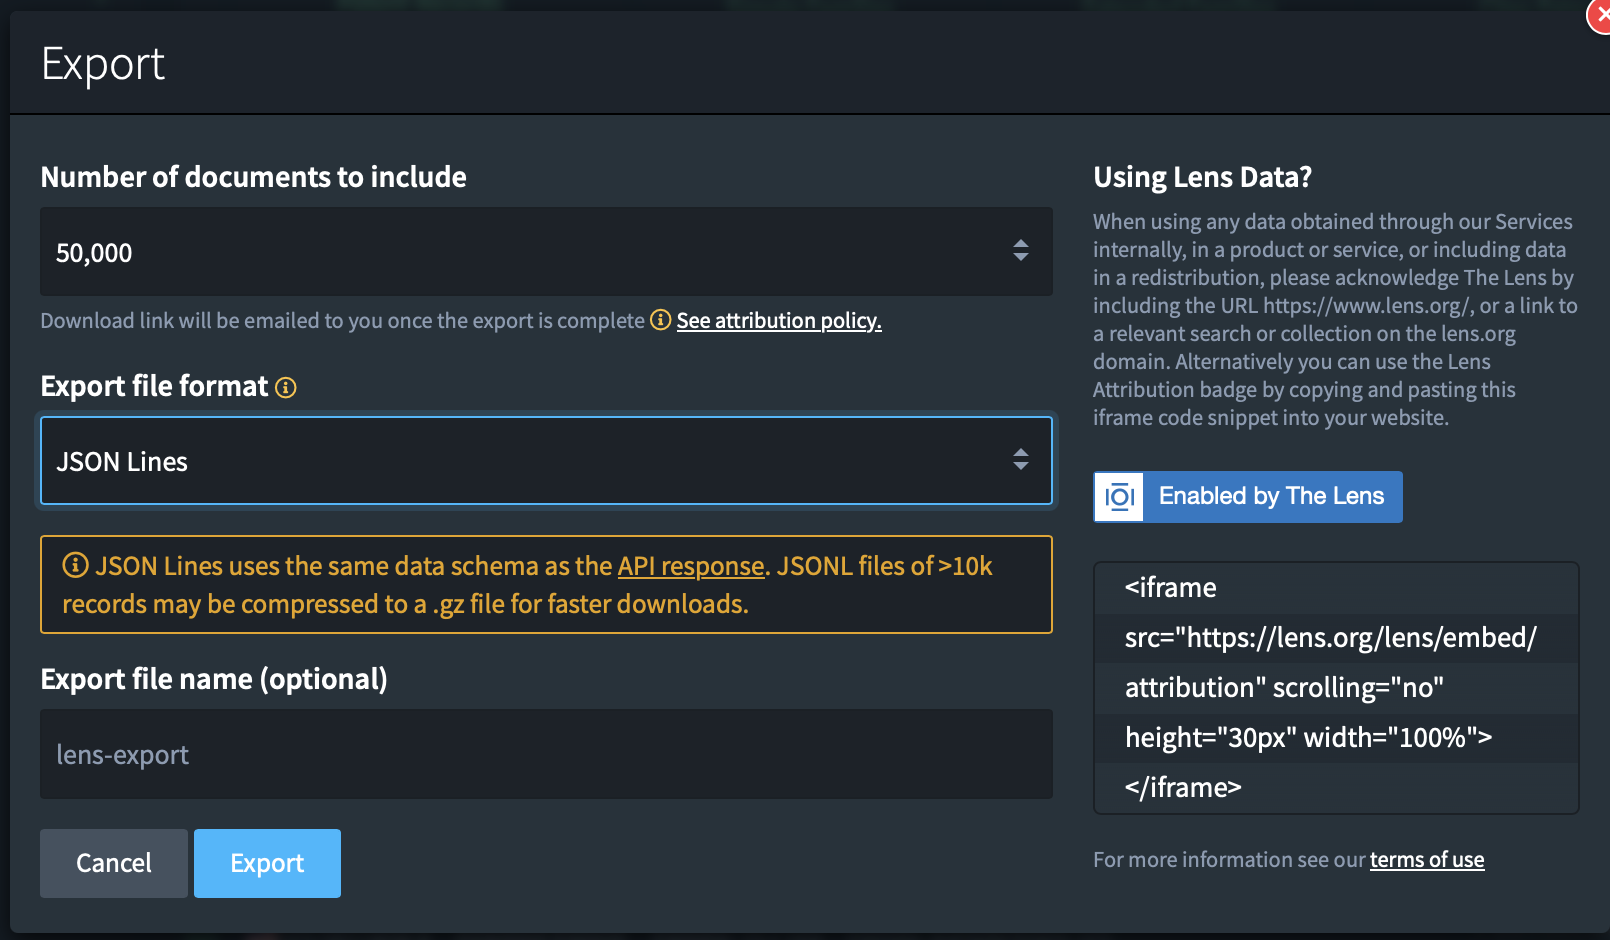Click the up-down arrows on the JSON Lines selector
This screenshot has height=940, width=1610.
pos(1020,460)
